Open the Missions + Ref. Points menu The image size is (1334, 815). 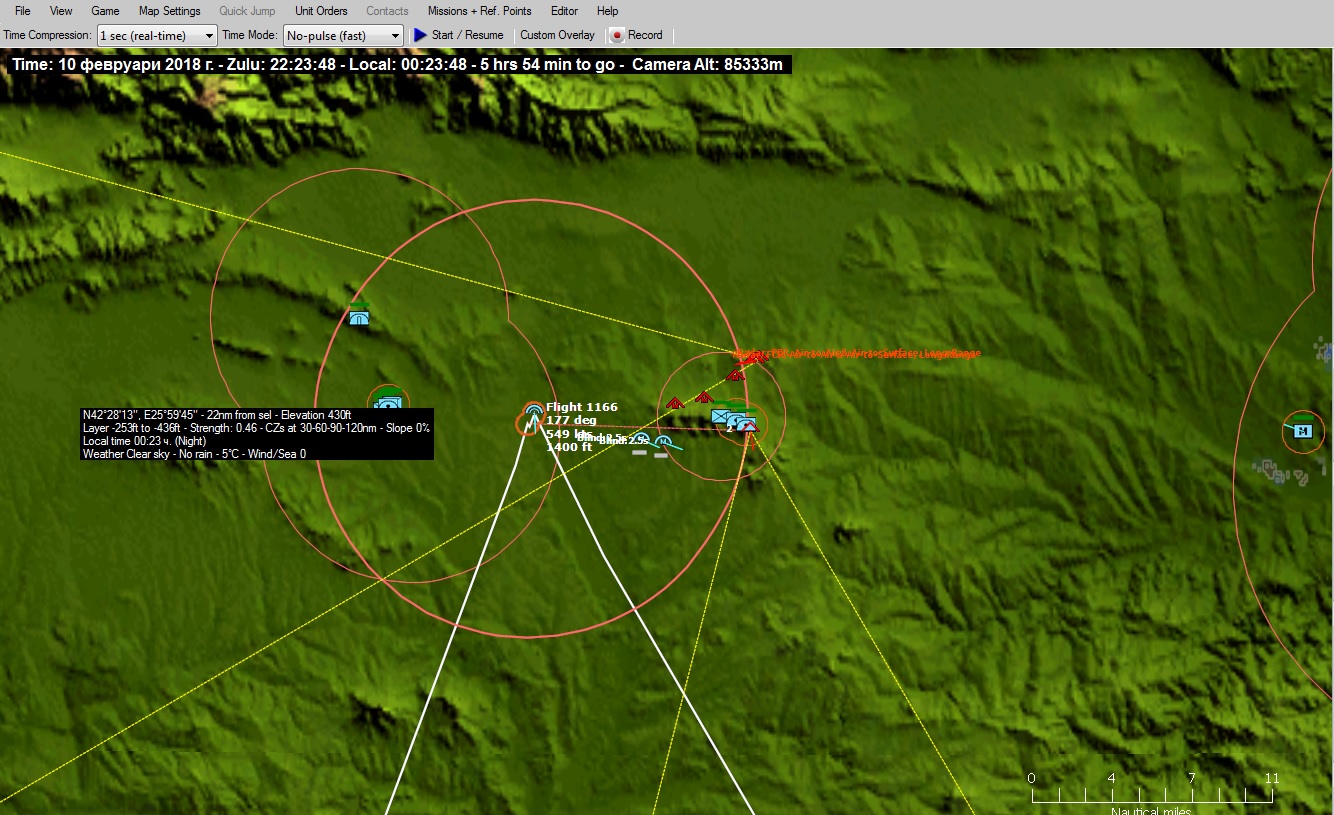point(479,11)
